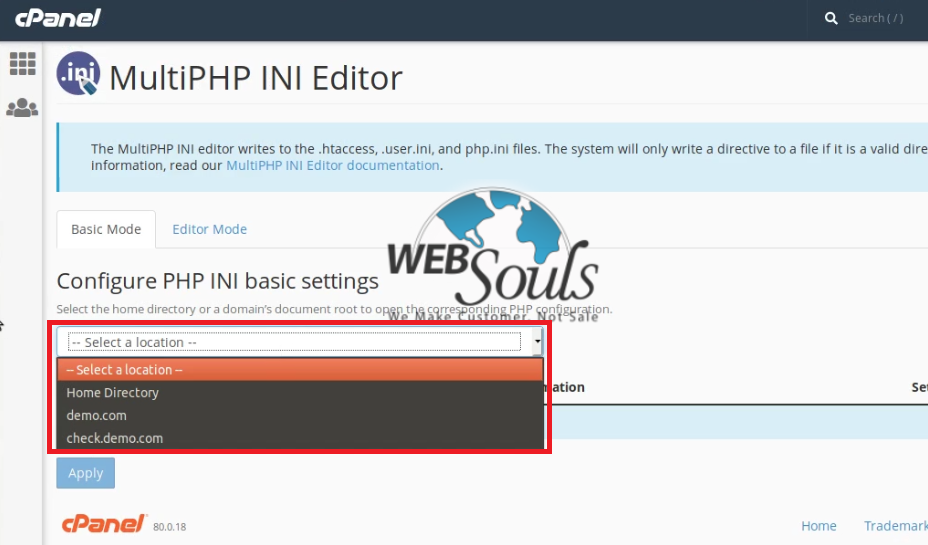Choose the highlighted Select a location option
Image resolution: width=928 pixels, height=545 pixels.
coord(300,369)
